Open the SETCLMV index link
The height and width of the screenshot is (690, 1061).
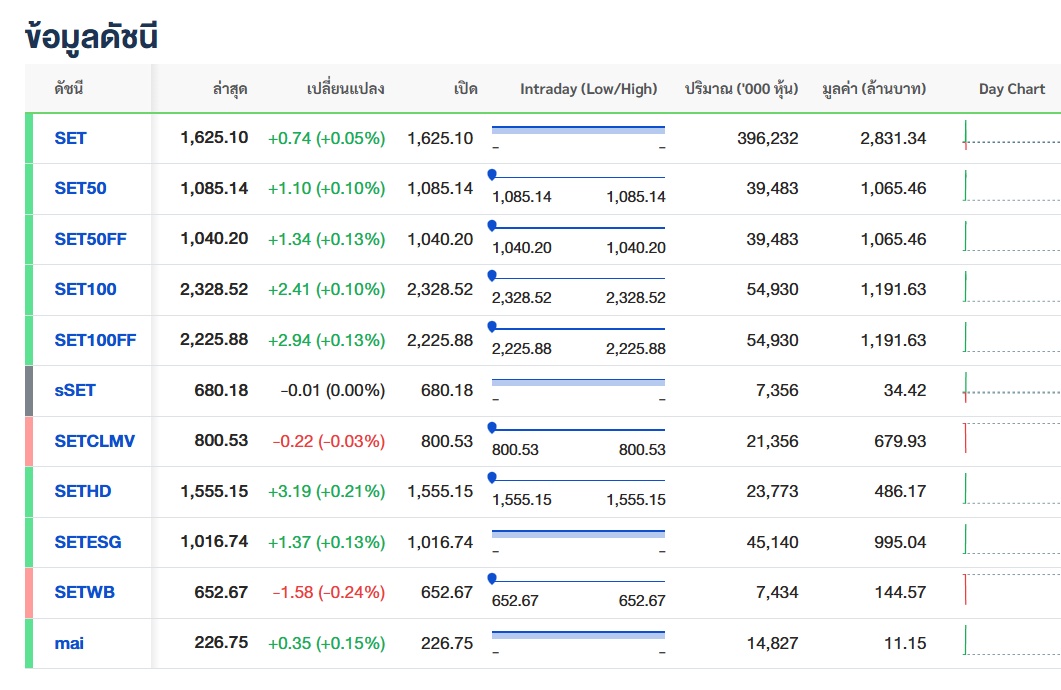coord(95,441)
